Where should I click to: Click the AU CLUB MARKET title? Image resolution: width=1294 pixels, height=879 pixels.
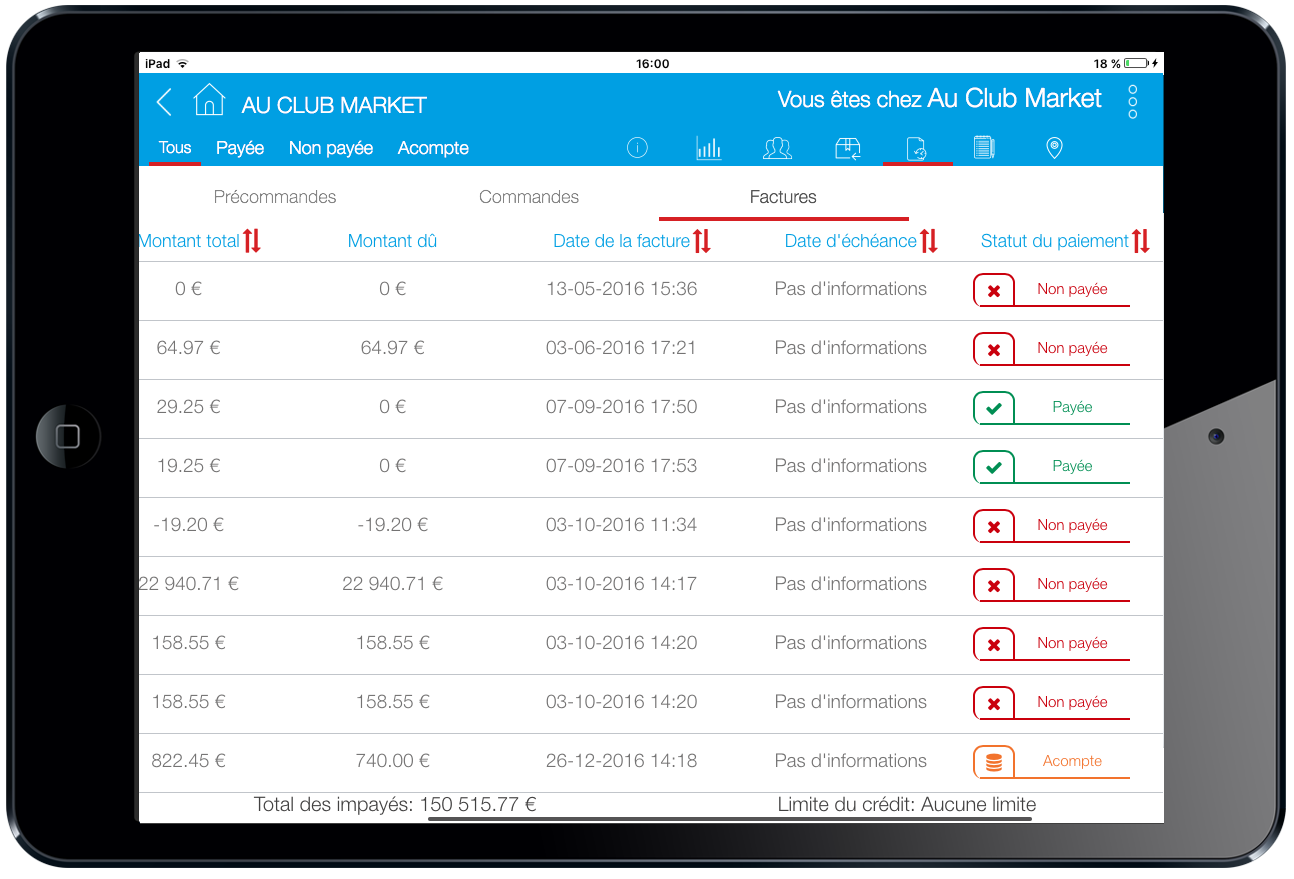[x=334, y=105]
